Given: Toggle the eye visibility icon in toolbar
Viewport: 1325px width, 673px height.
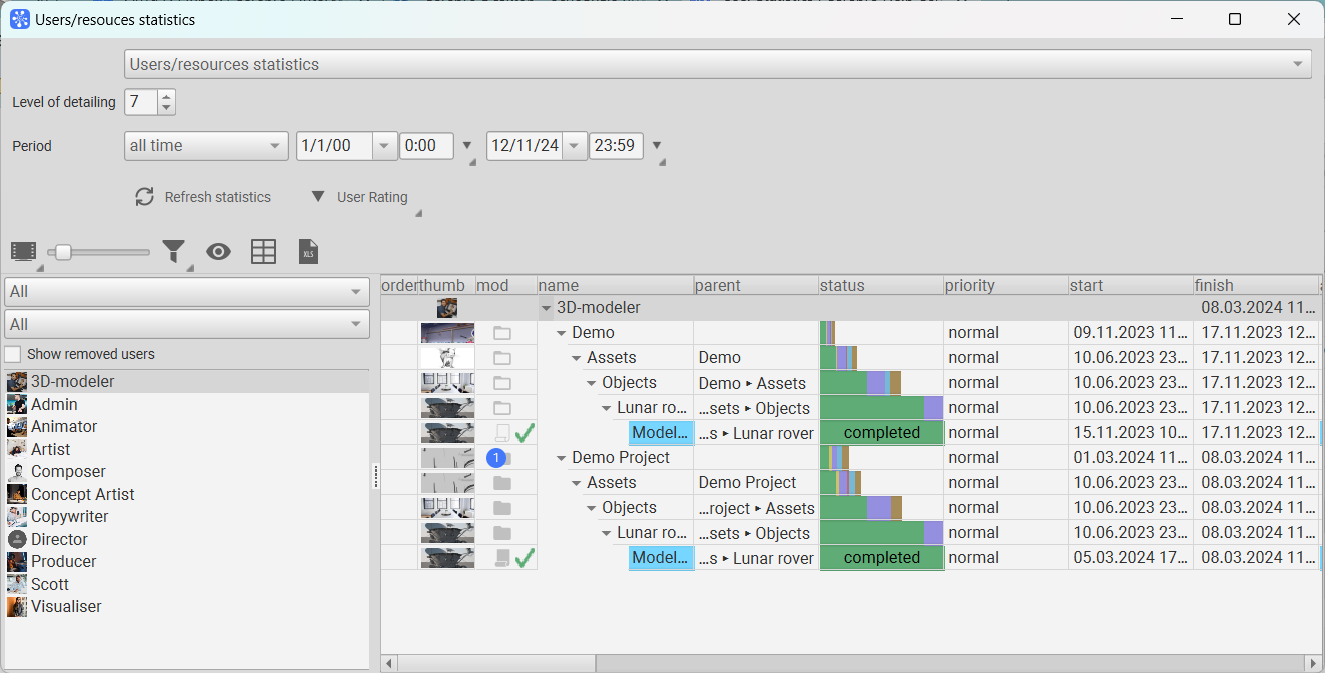Looking at the screenshot, I should point(218,252).
